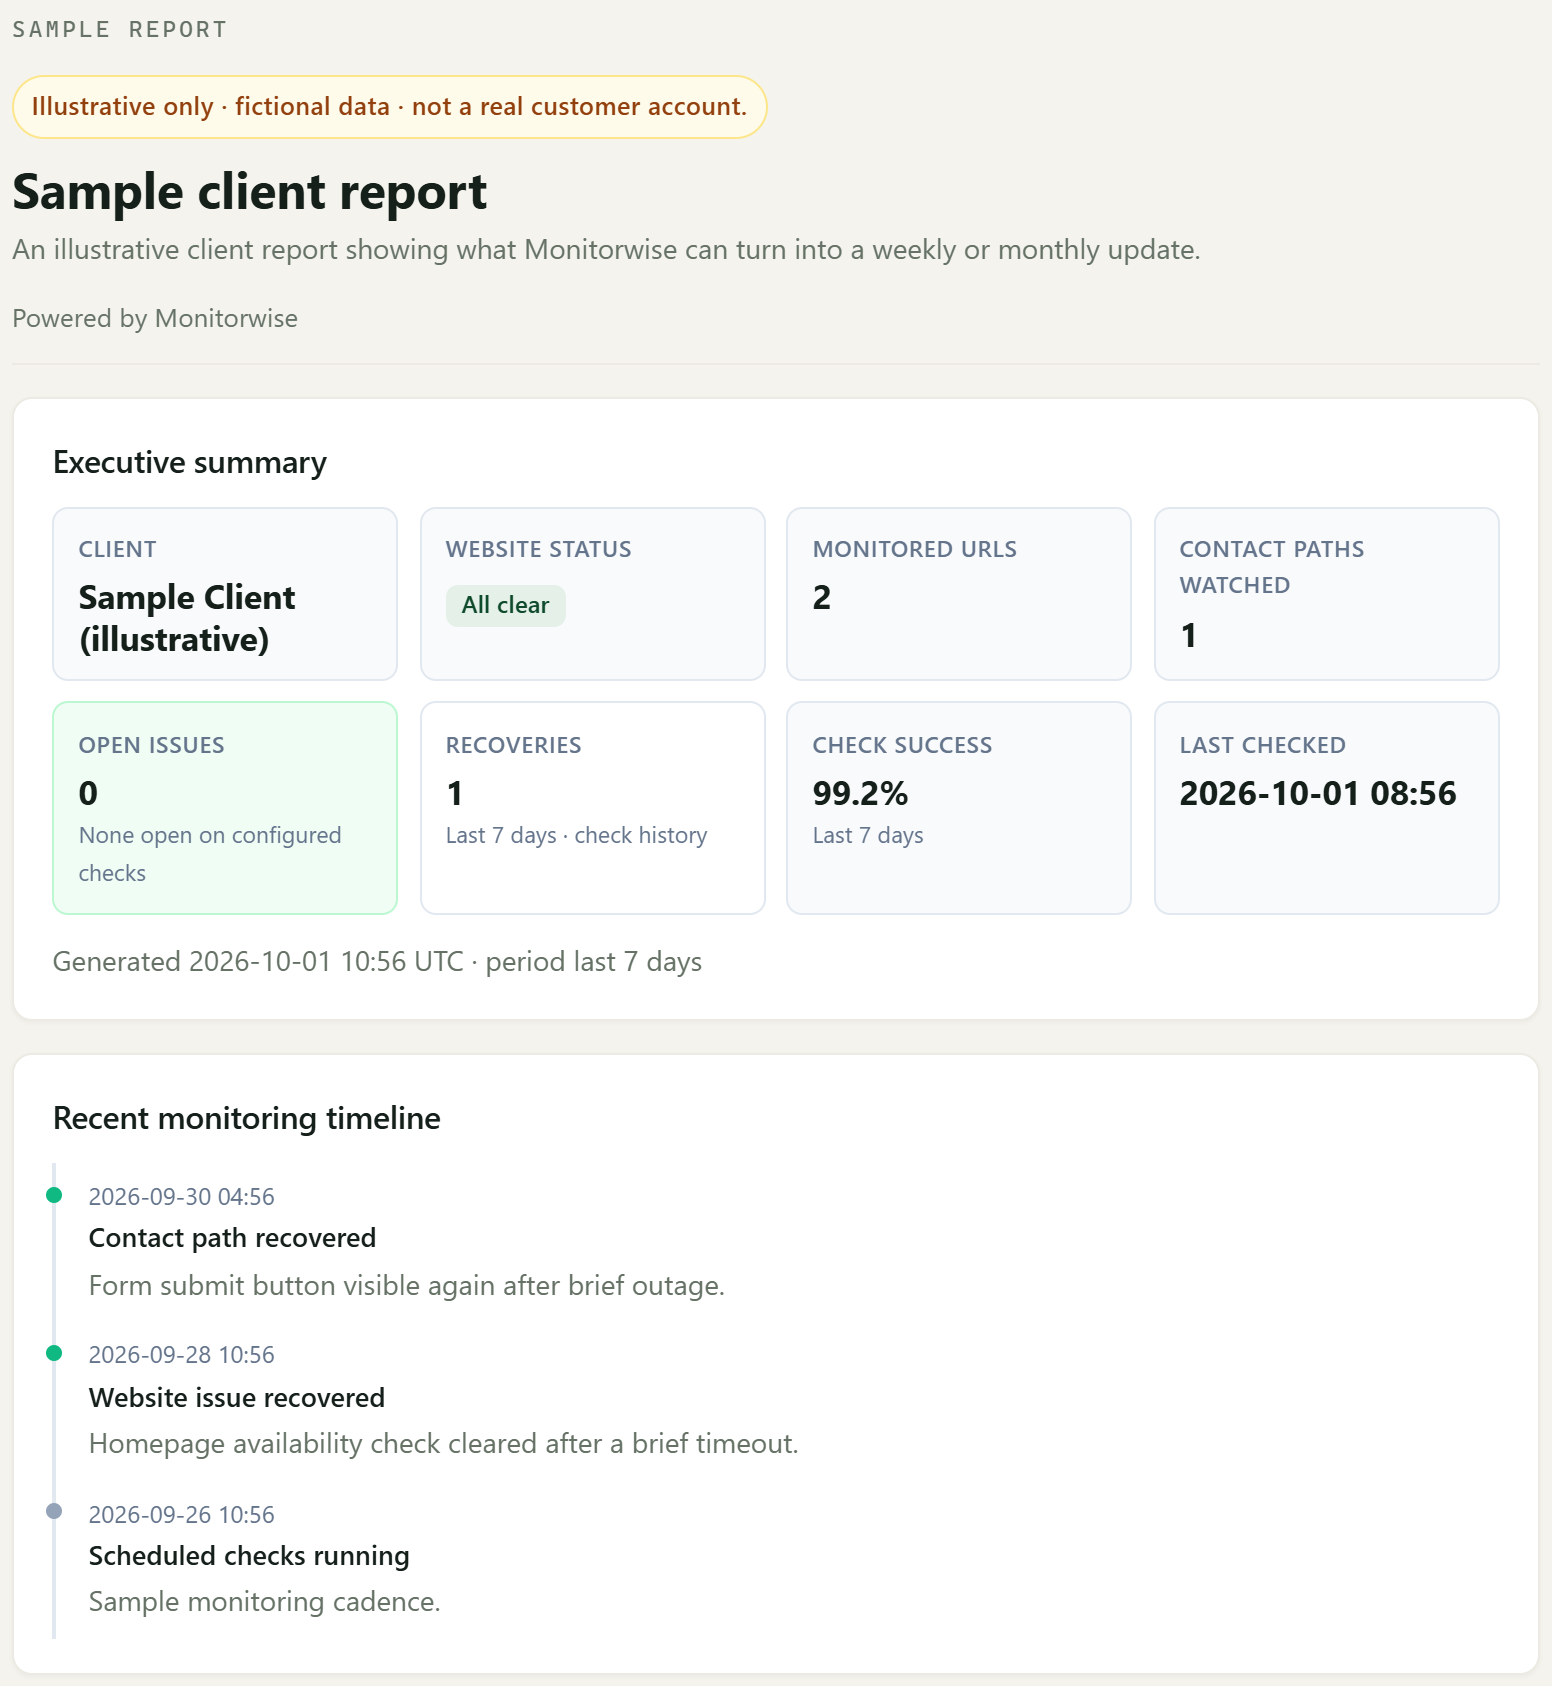
Task: Click the 'Website issue recovered' title
Action: tap(237, 1397)
